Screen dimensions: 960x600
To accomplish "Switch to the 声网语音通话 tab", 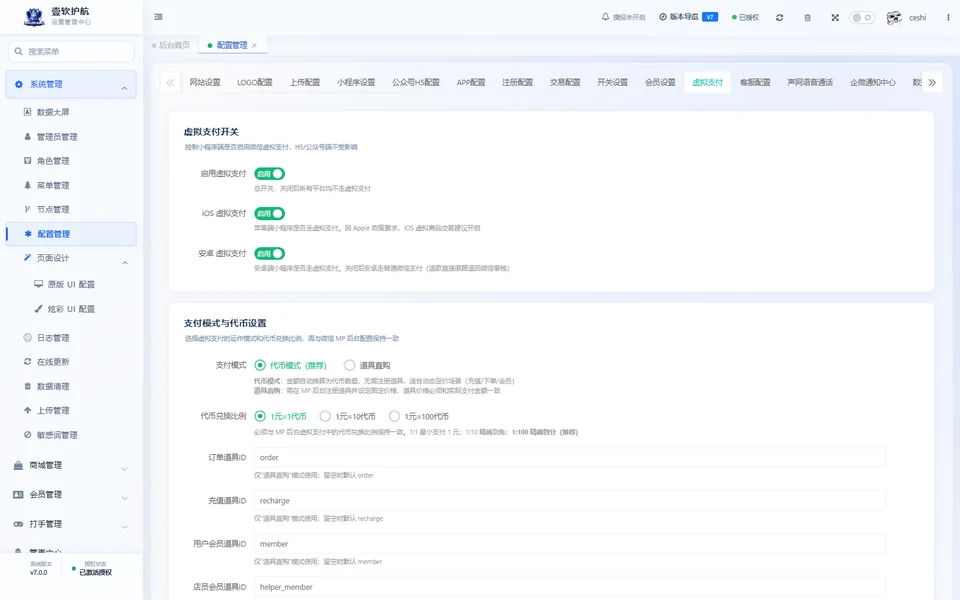I will coord(810,82).
